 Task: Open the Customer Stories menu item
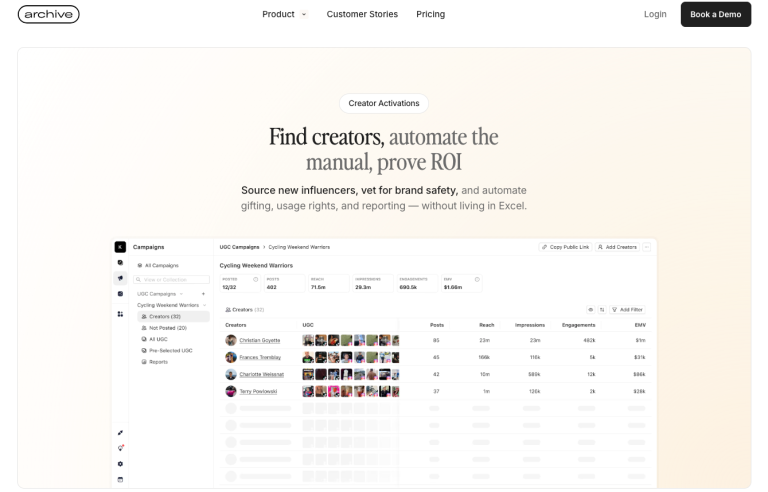362,14
